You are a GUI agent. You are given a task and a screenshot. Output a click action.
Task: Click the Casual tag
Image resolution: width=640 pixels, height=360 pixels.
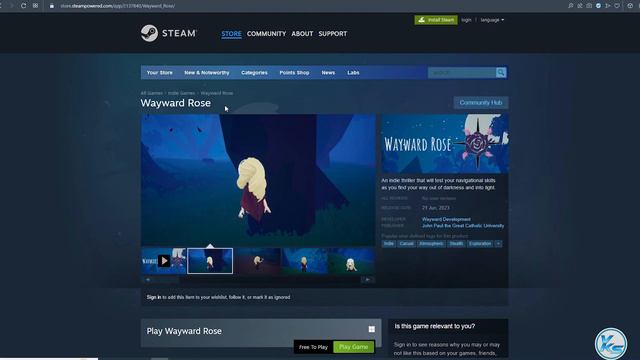click(x=406, y=244)
